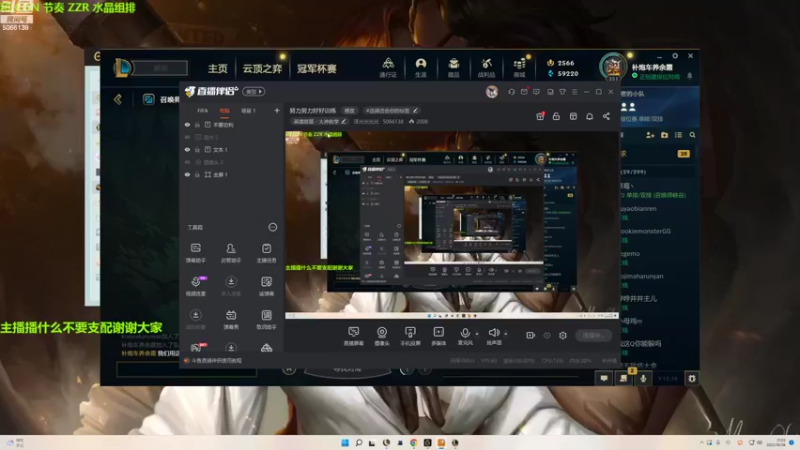Open the 战利品 loot icon in League client
Viewport: 800px width, 450px height.
click(486, 67)
